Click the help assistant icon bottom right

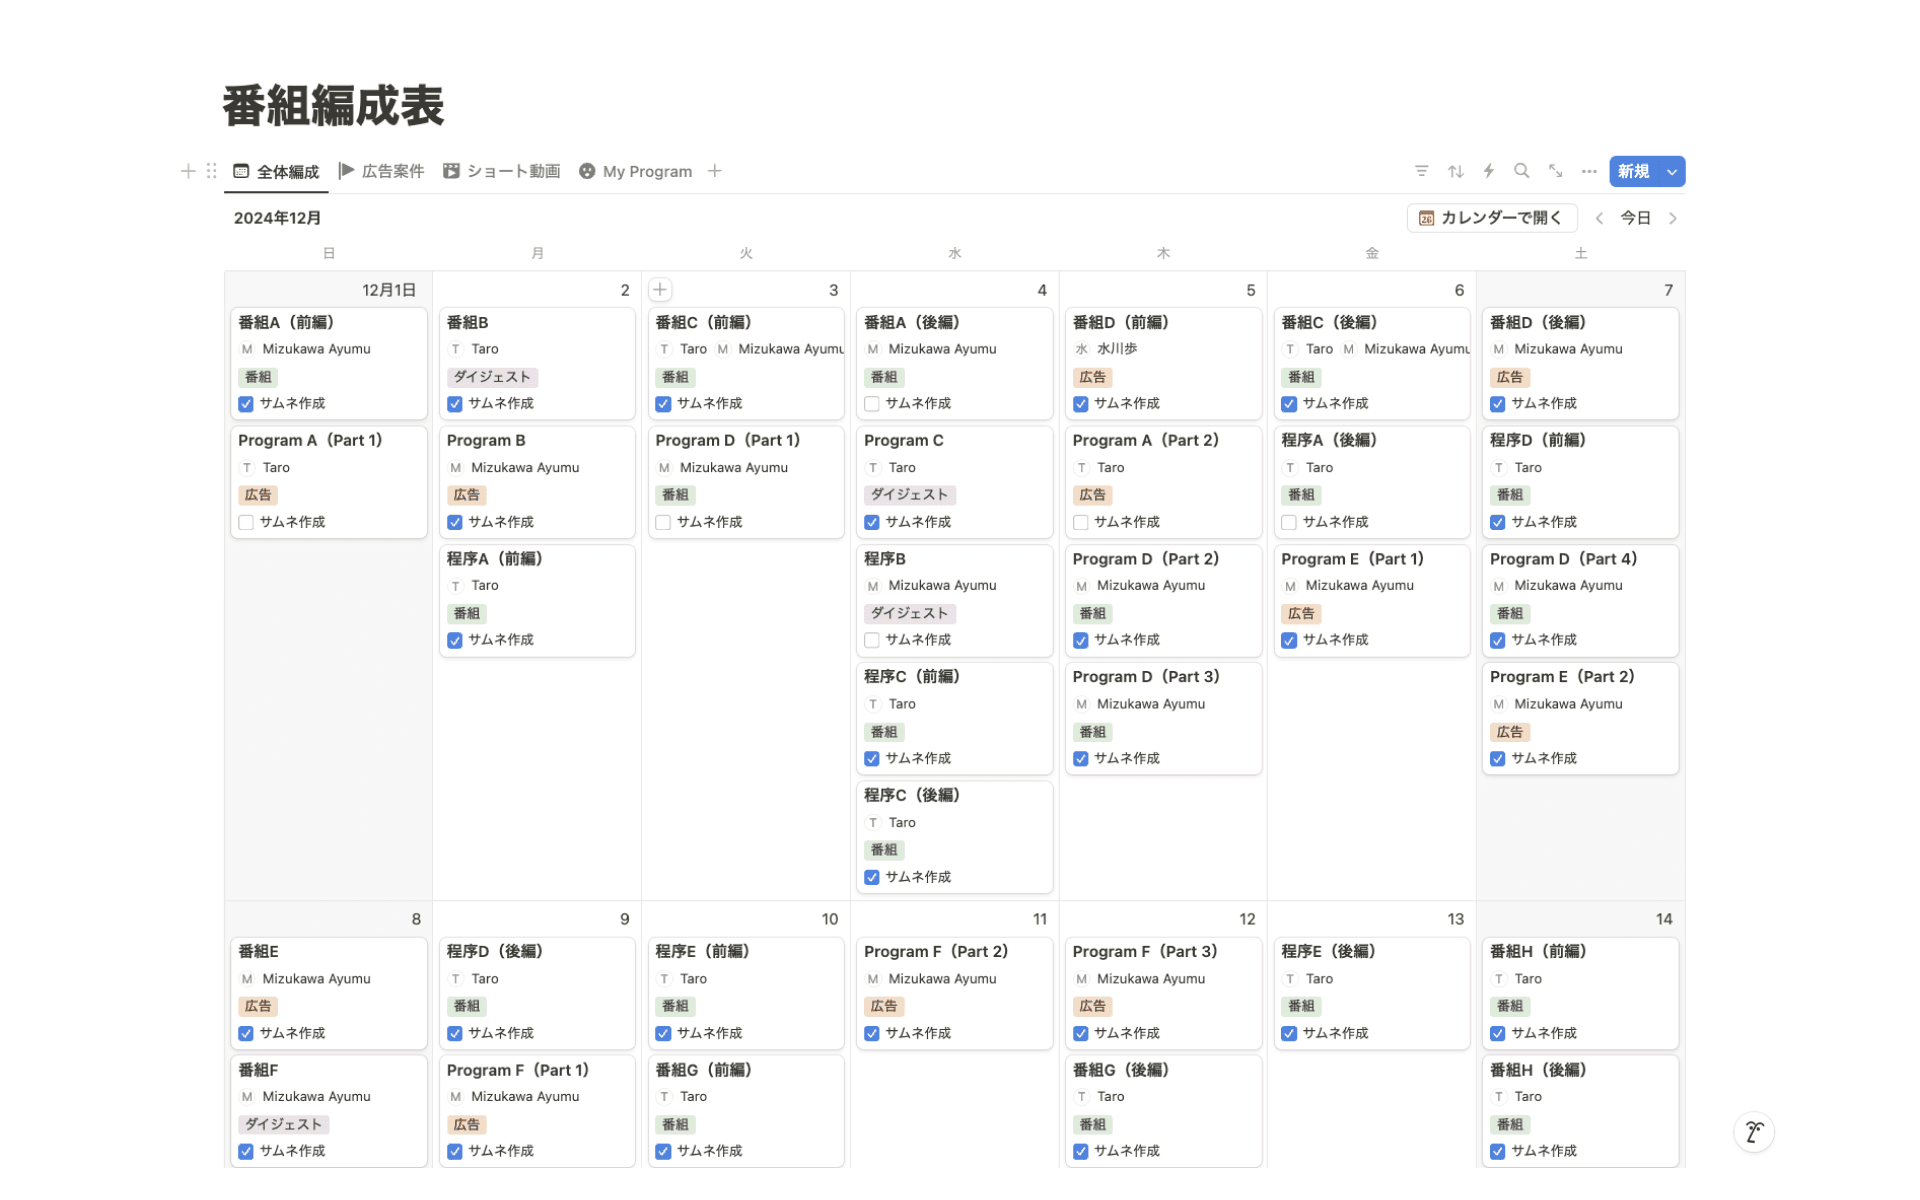[1753, 1132]
